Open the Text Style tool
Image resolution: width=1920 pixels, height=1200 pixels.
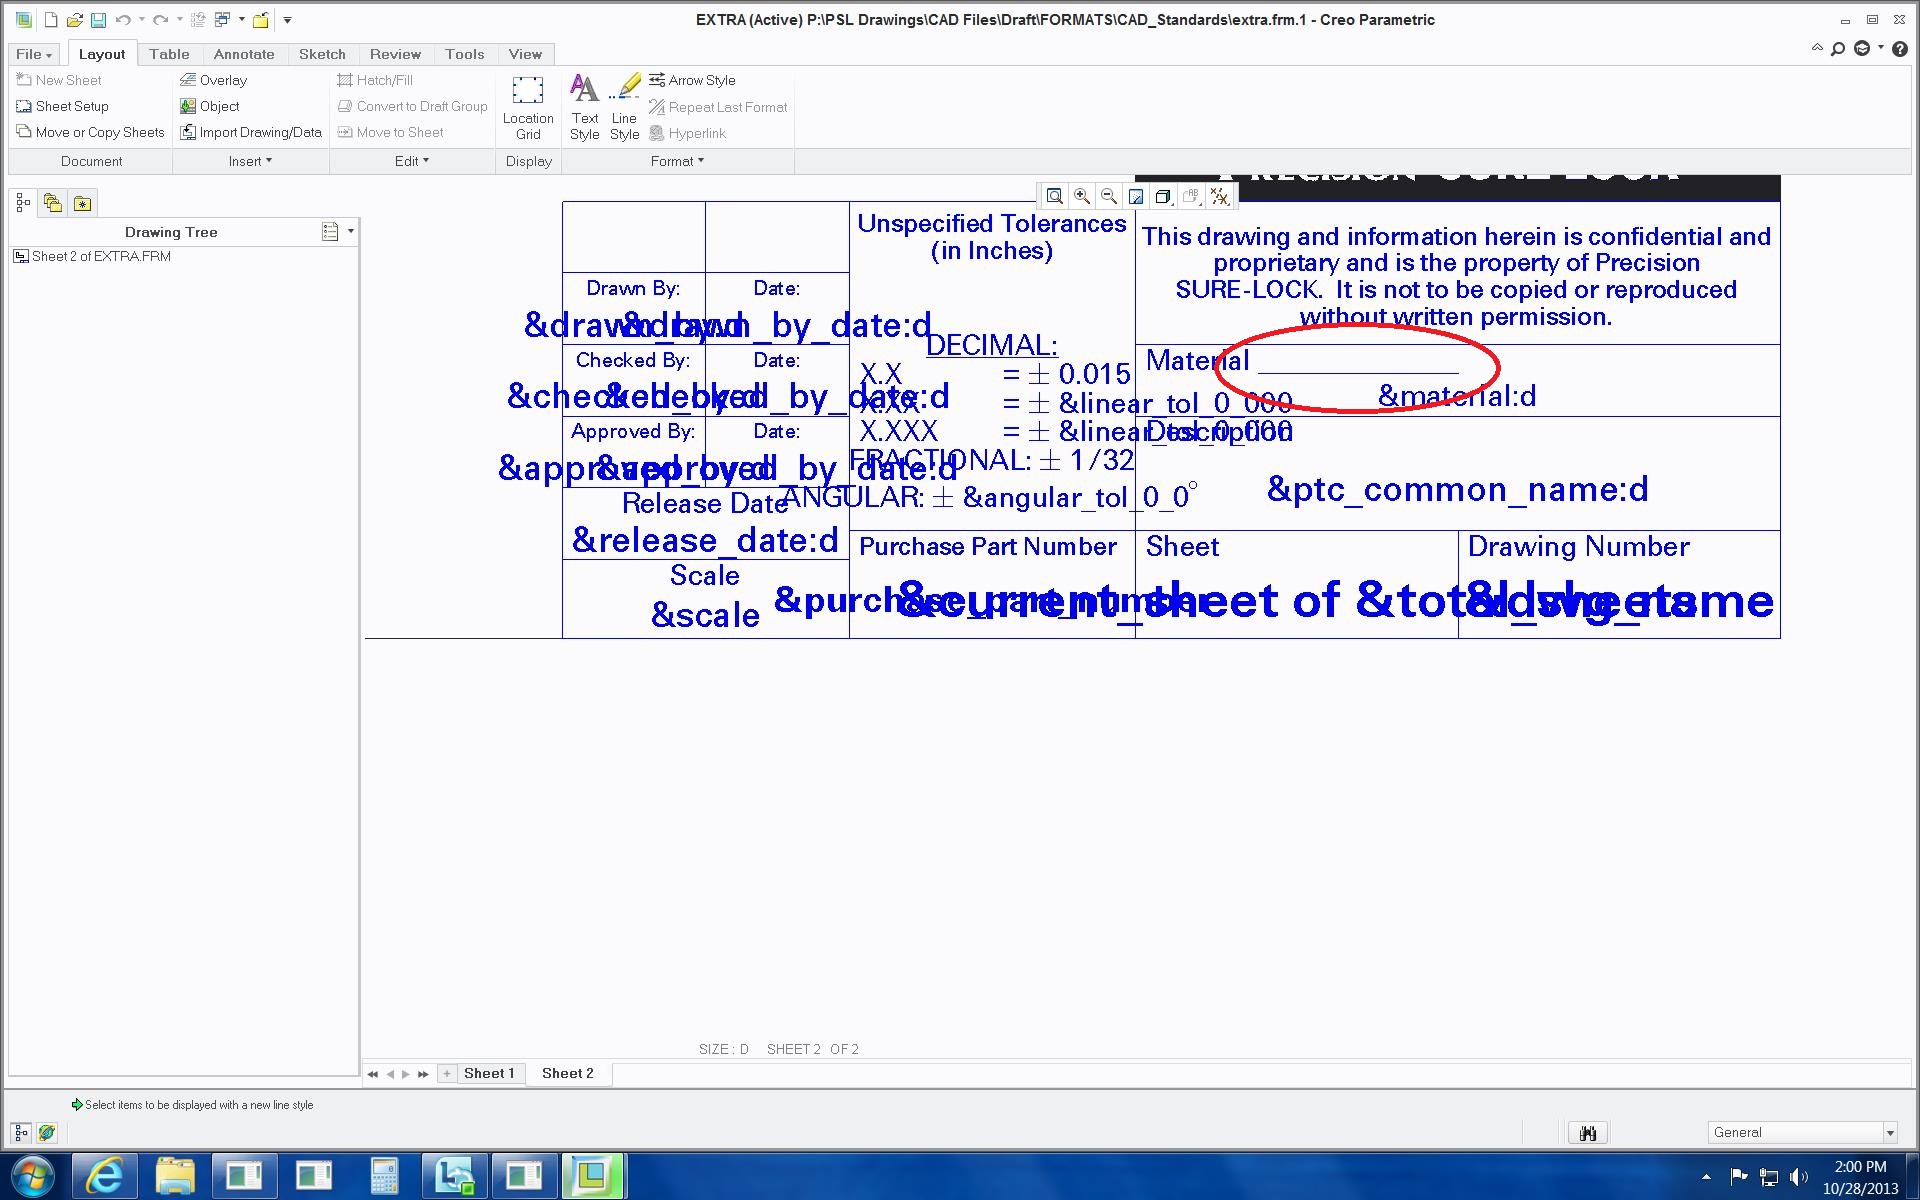click(585, 108)
